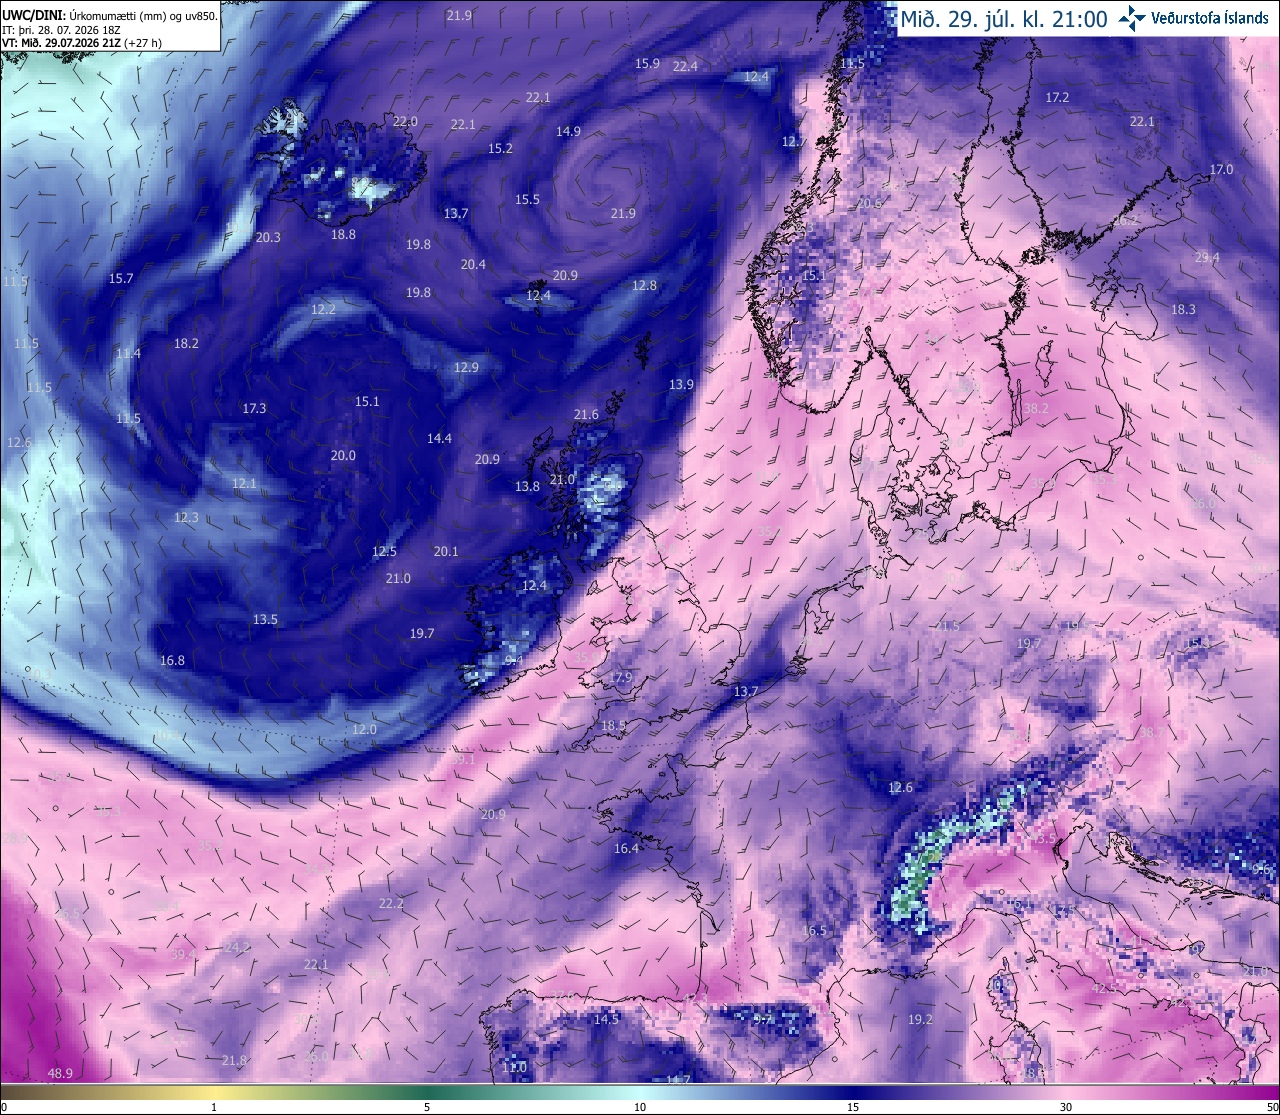Pick the 10 mm mark on color scale

point(640,1106)
